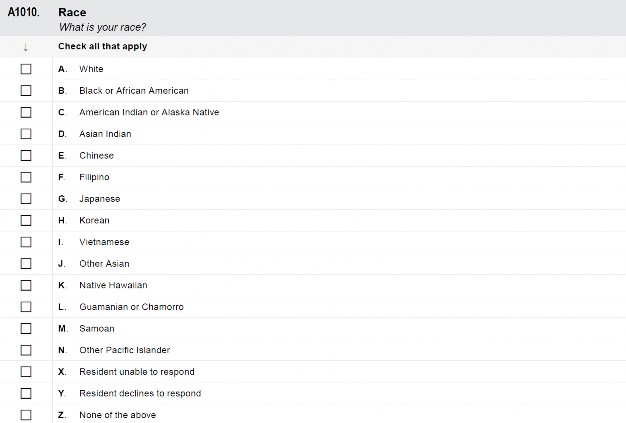Check the Guamanian or Chamorro checkbox

tap(26, 306)
